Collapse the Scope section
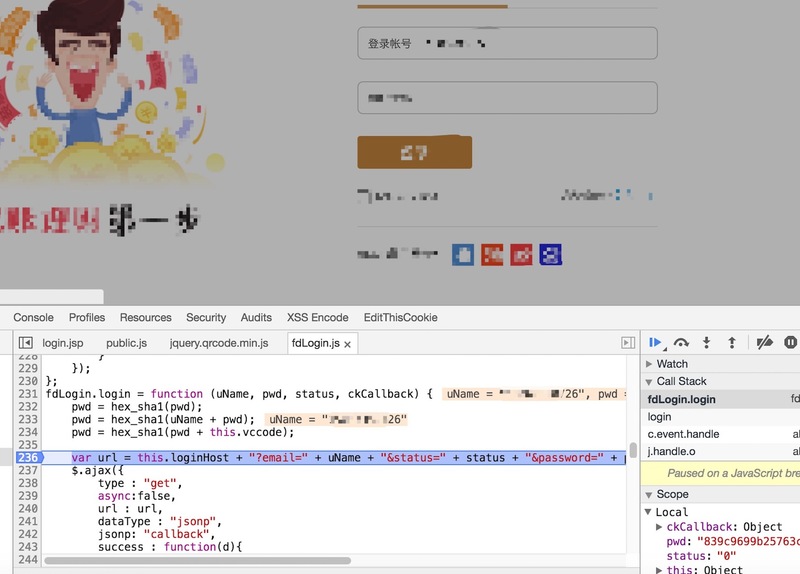Image resolution: width=800 pixels, height=574 pixels. [650, 494]
